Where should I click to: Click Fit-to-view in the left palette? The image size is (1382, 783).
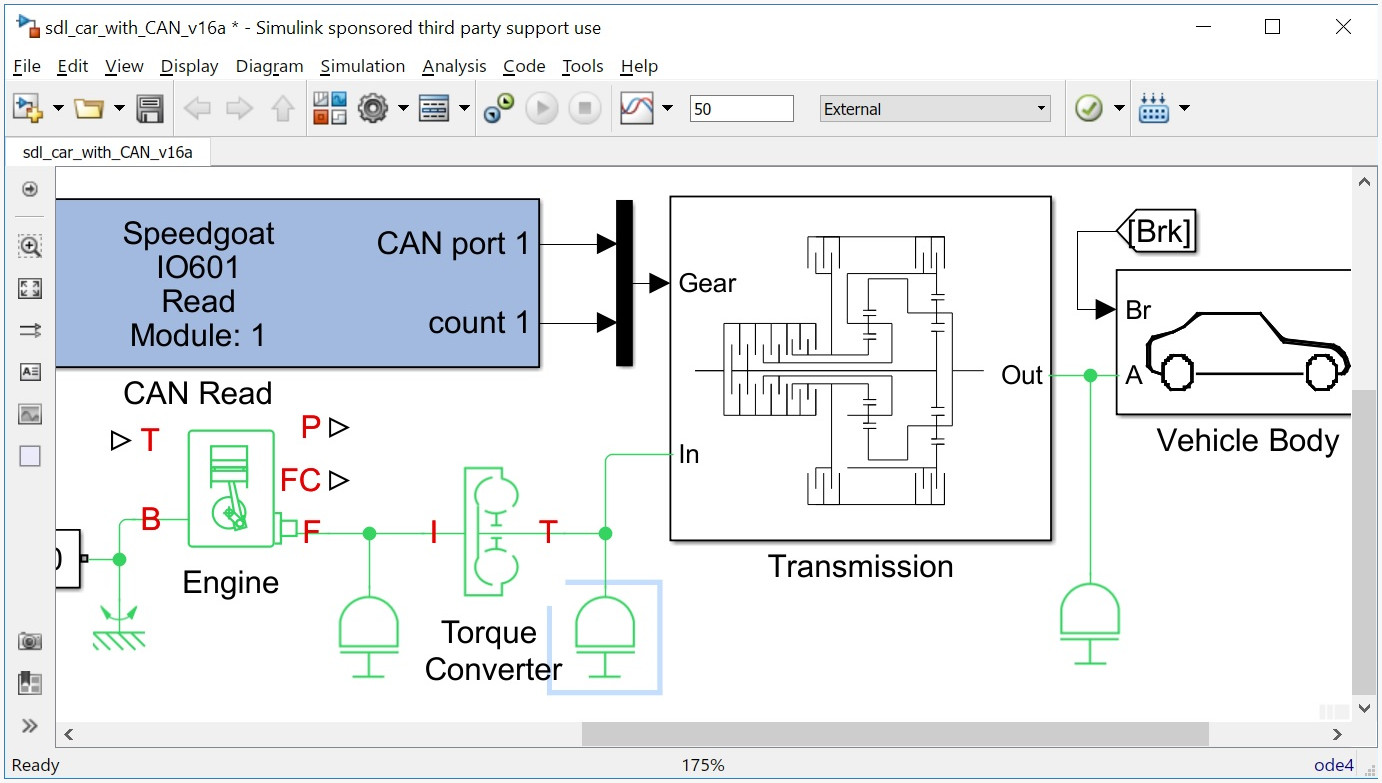(x=30, y=288)
